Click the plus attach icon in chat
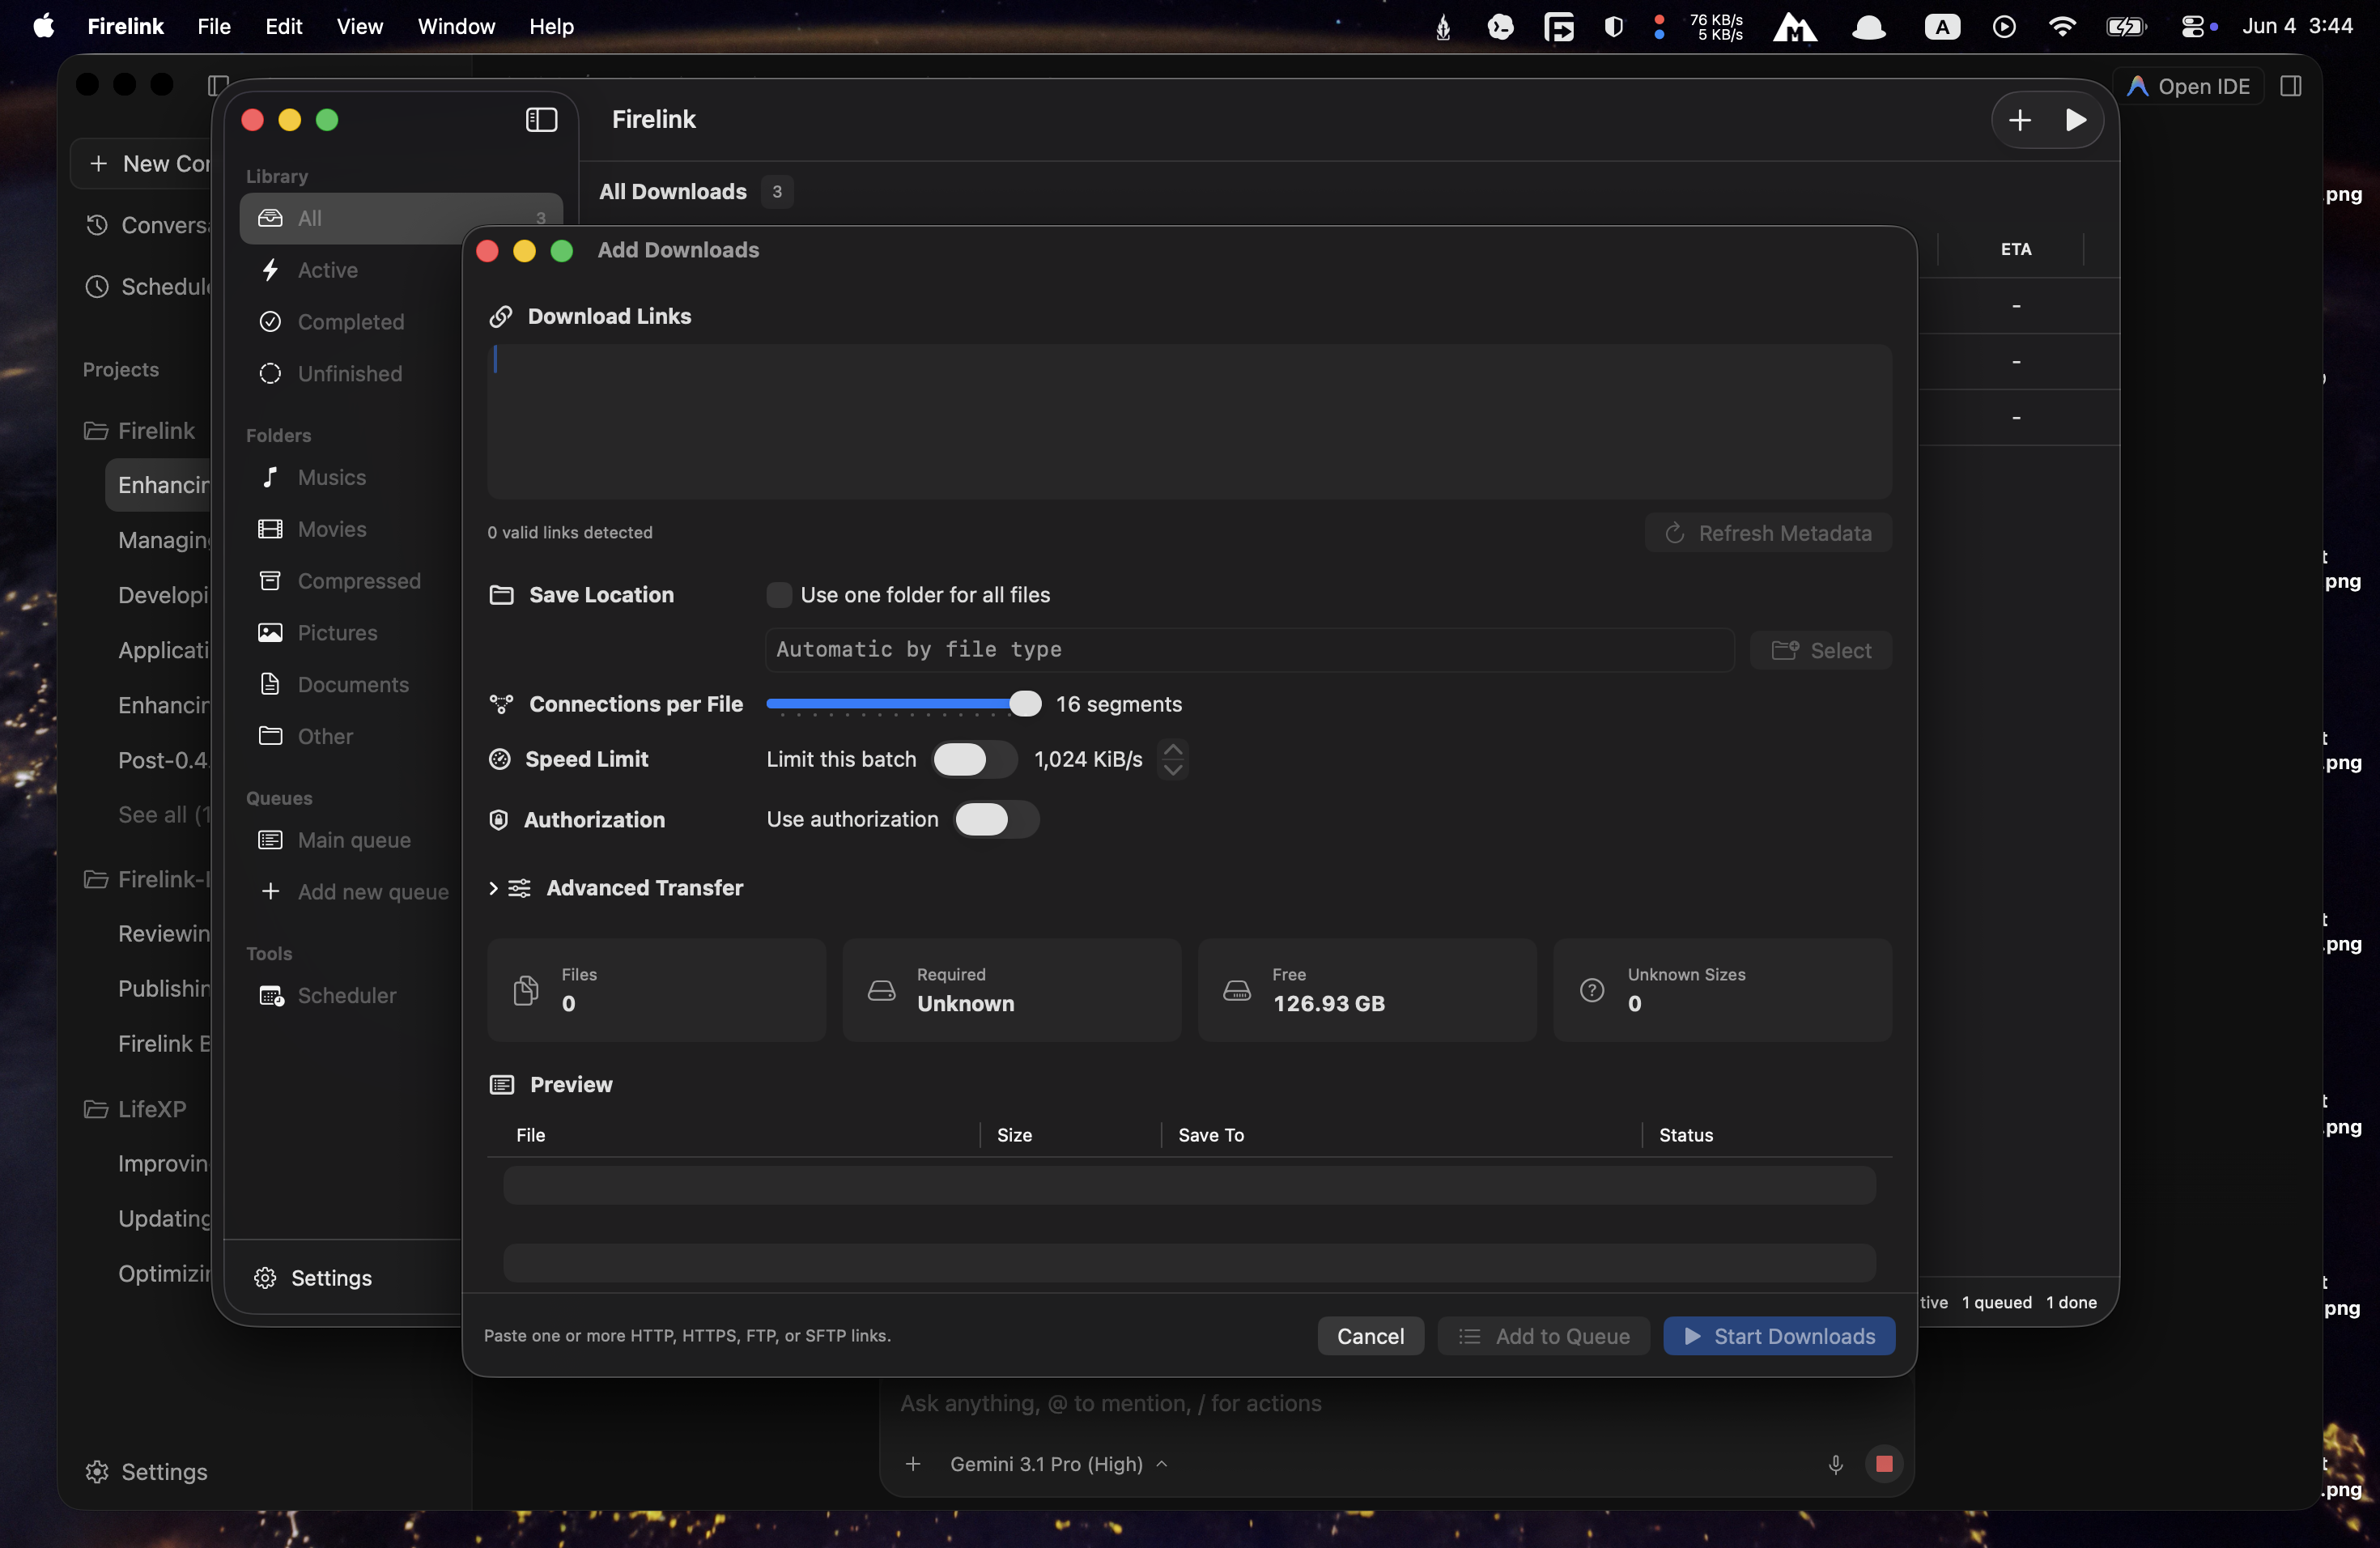 913,1464
